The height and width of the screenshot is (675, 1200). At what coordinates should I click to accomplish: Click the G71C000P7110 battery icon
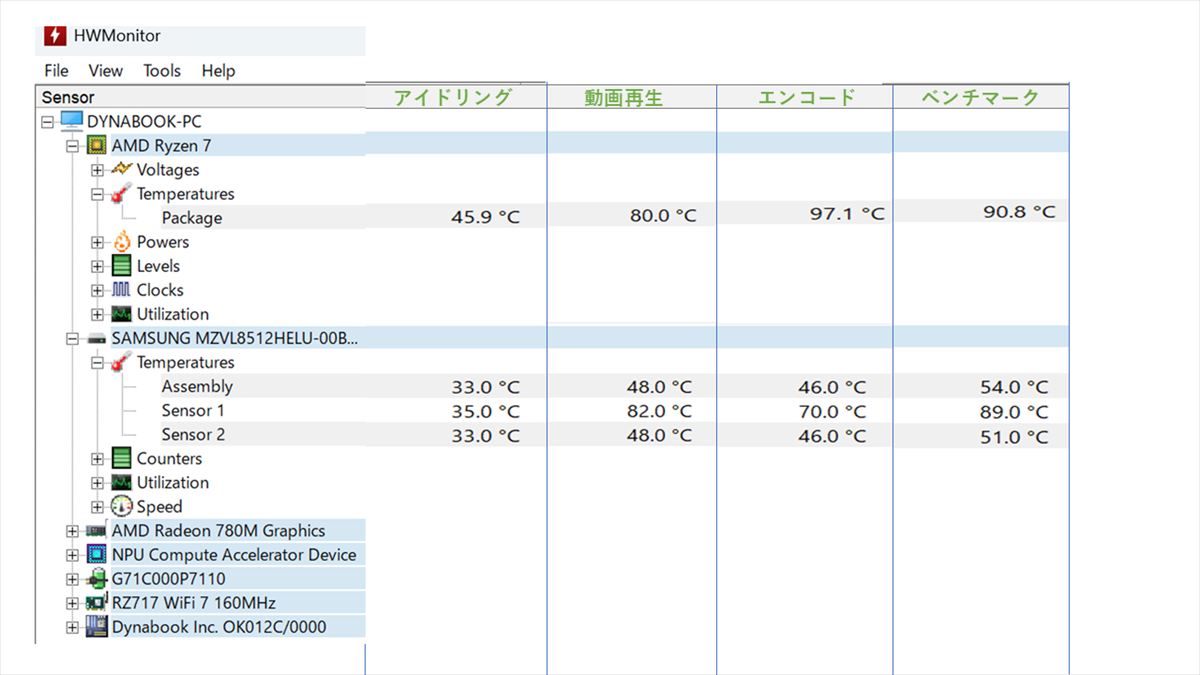coord(97,579)
